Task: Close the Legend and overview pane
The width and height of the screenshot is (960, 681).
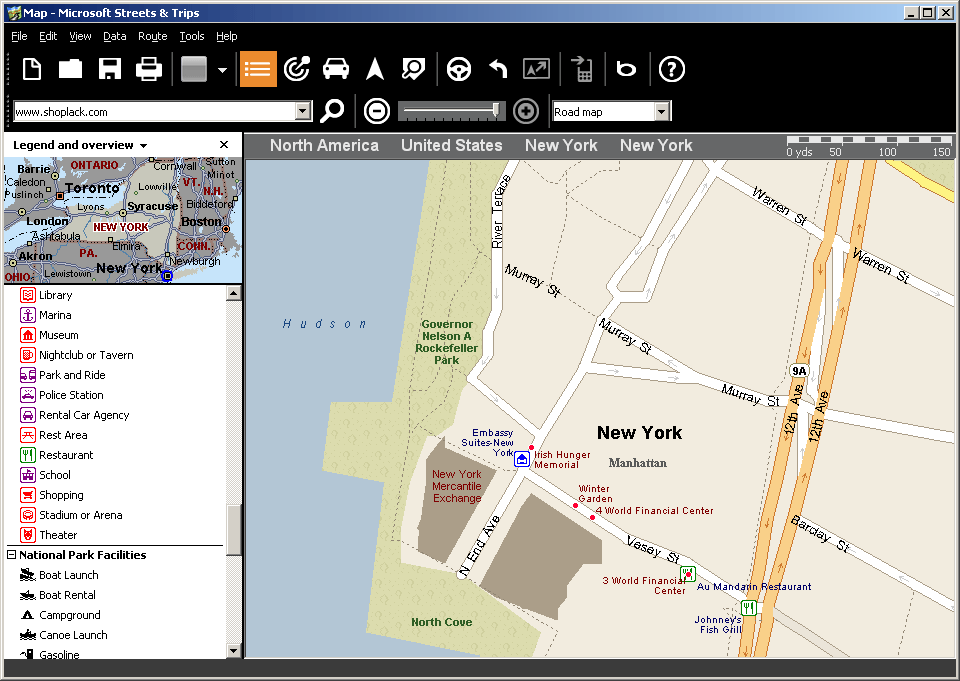Action: [x=224, y=145]
